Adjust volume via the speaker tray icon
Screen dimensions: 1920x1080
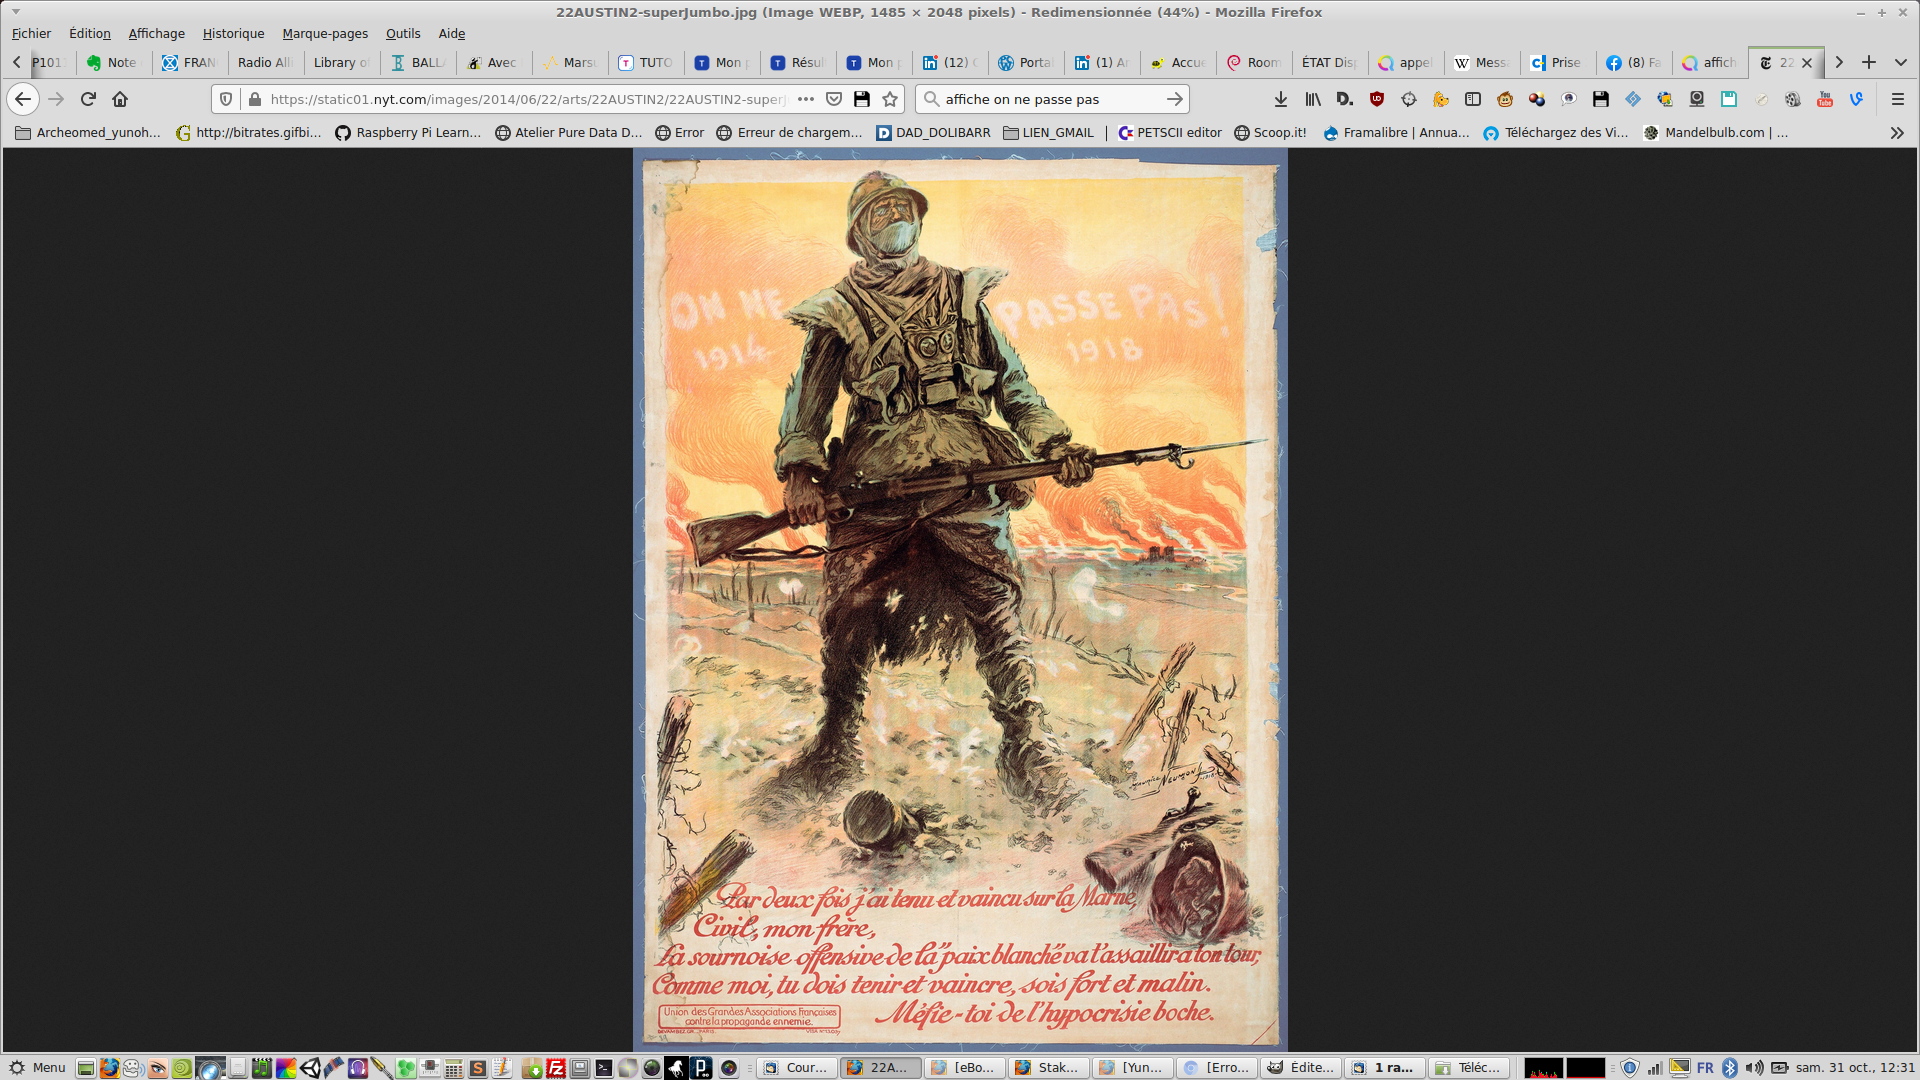[1755, 1067]
